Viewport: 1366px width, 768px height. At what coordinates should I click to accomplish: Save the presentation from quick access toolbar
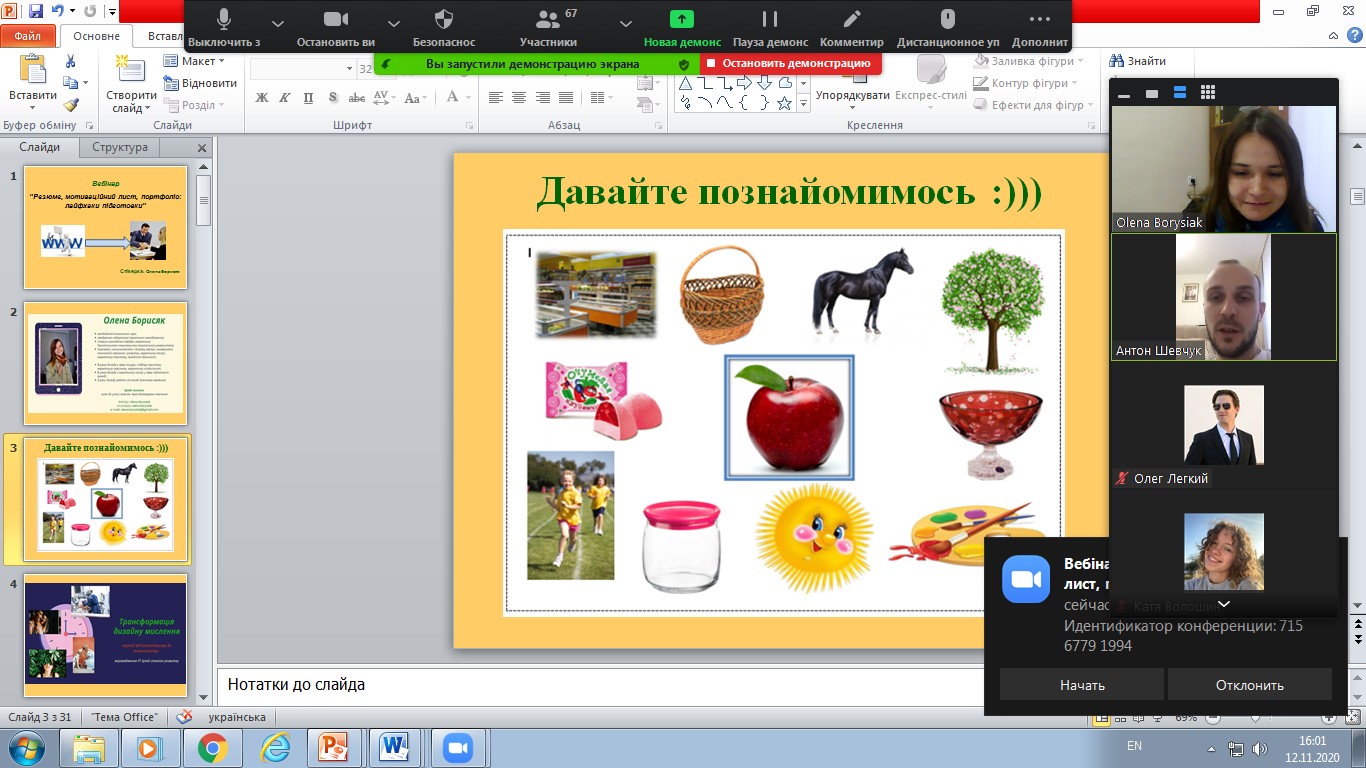tap(36, 11)
